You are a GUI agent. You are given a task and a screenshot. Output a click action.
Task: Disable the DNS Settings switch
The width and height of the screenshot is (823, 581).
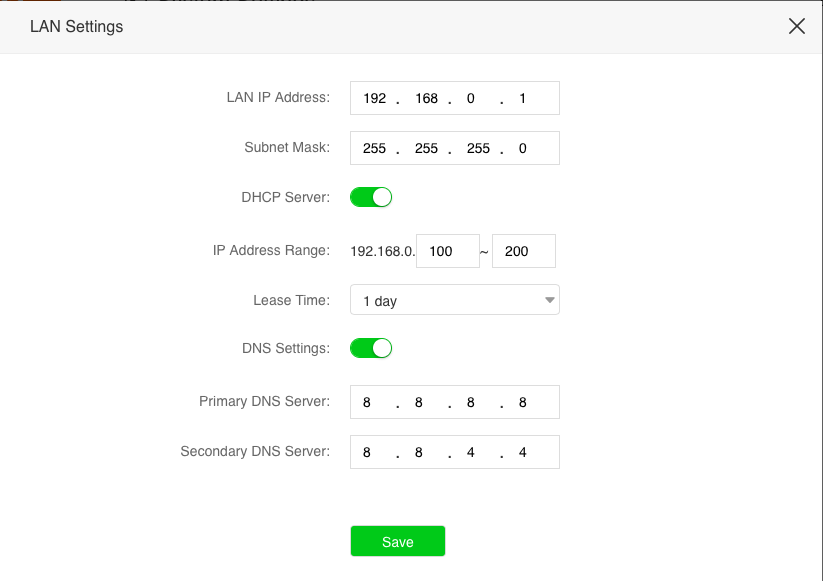click(x=371, y=348)
